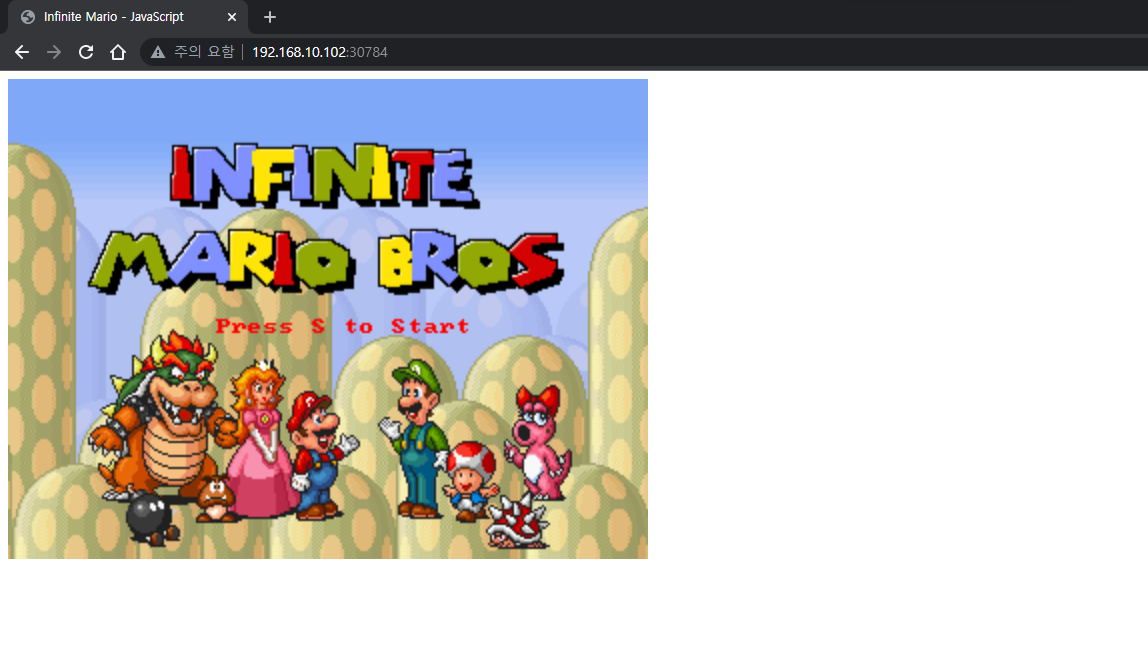Select the Infinite Mario - JavaScript tab
This screenshot has height=650, width=1148.
pyautogui.click(x=128, y=17)
